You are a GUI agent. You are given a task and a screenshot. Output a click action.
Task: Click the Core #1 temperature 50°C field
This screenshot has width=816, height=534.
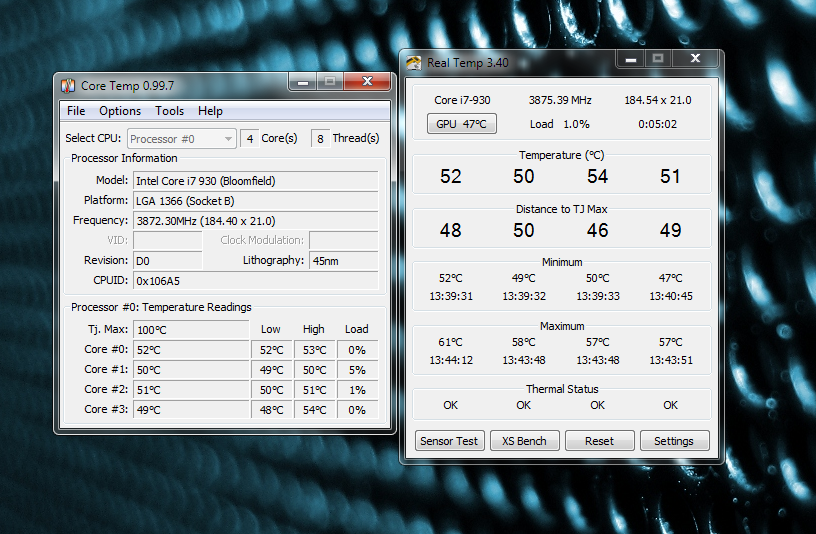point(191,370)
